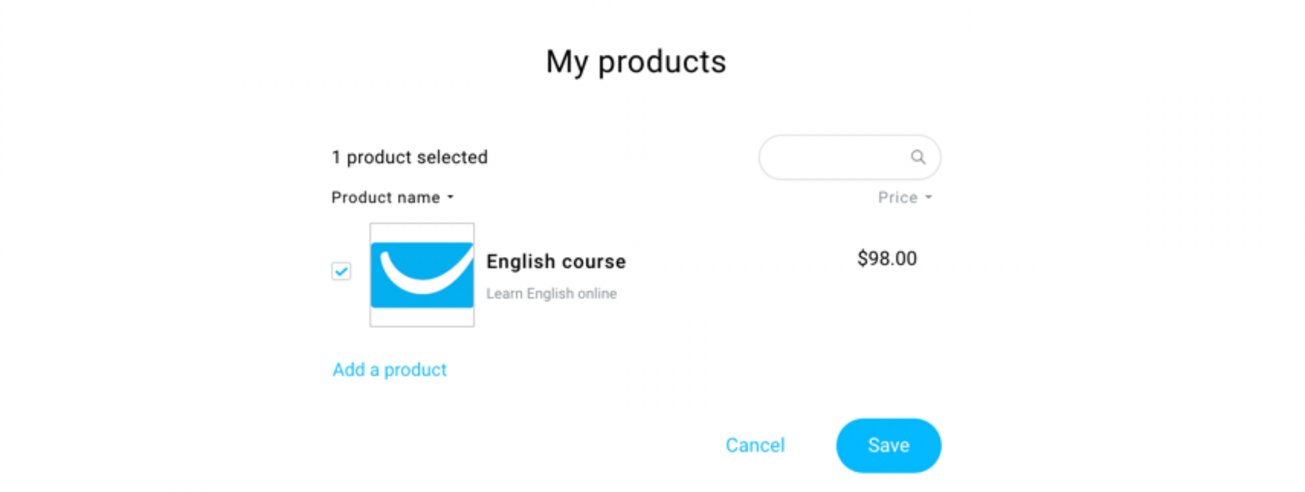Click the $98.00 price value

pyautogui.click(x=887, y=259)
